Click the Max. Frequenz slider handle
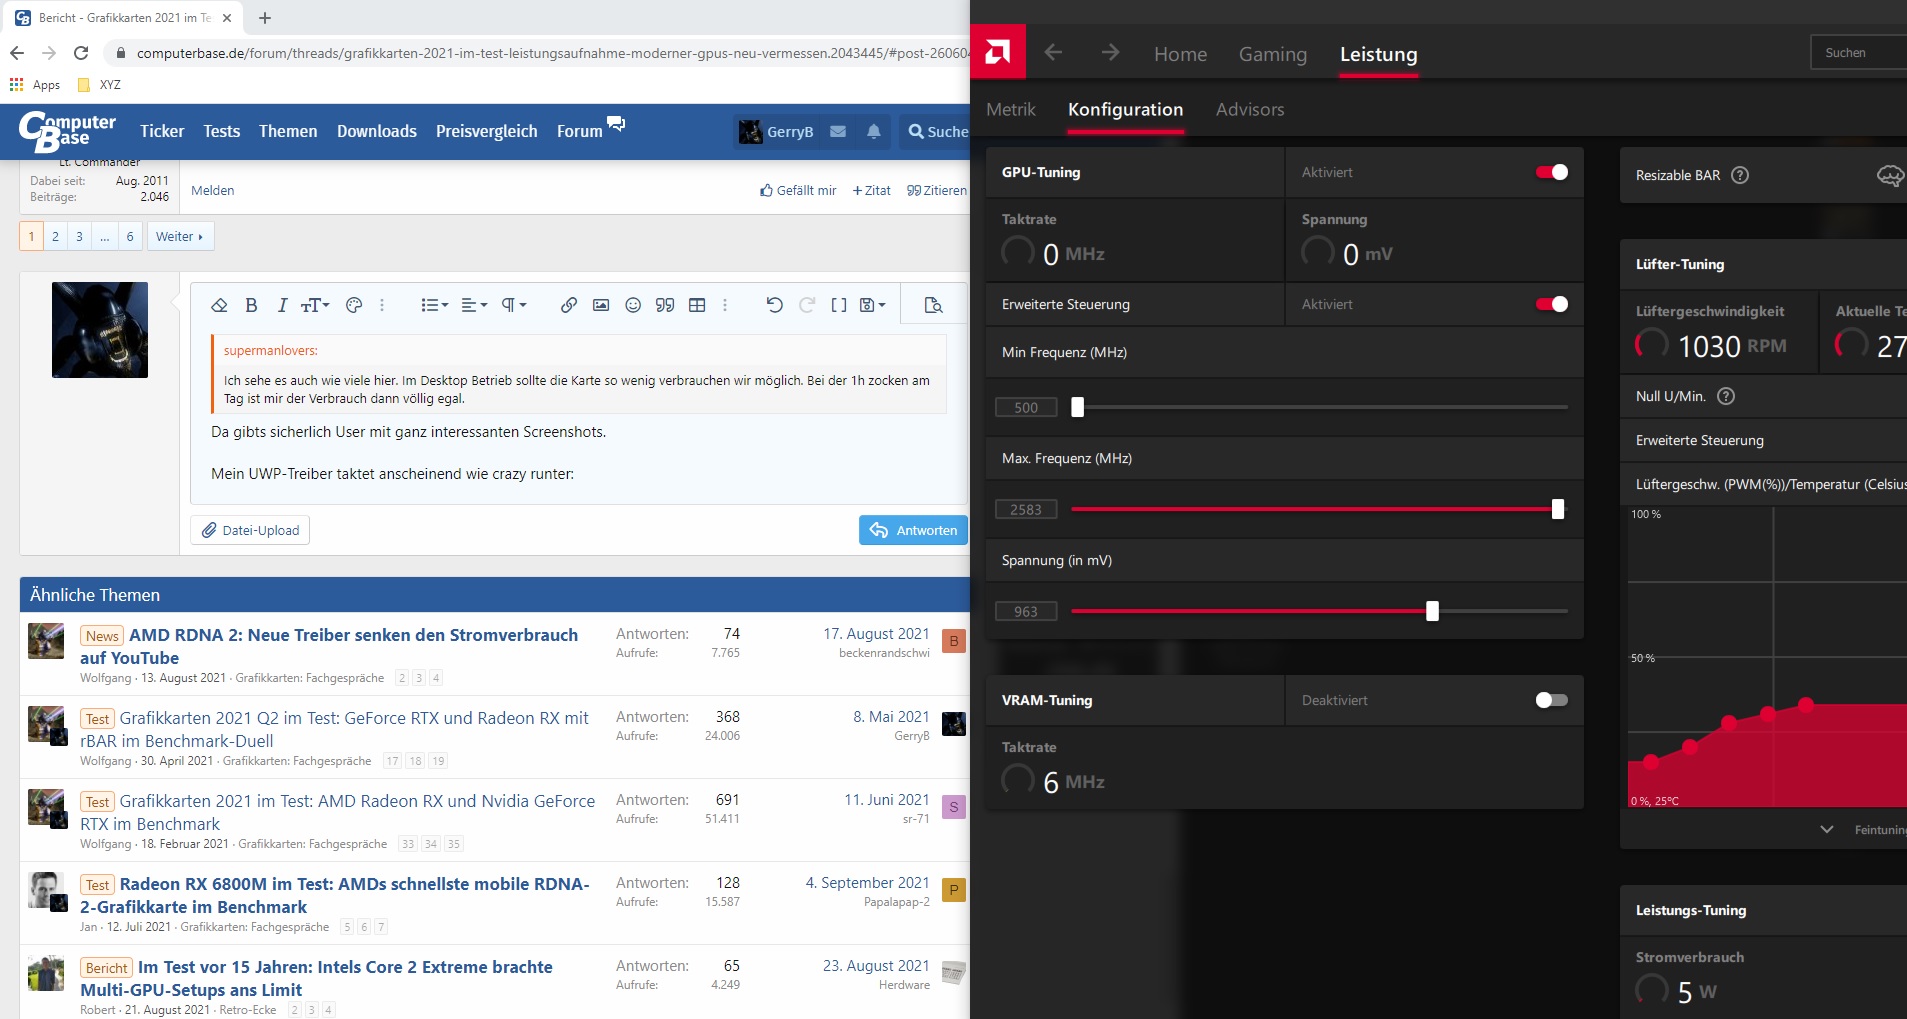Screen dimensions: 1907x1019 click(x=1558, y=509)
